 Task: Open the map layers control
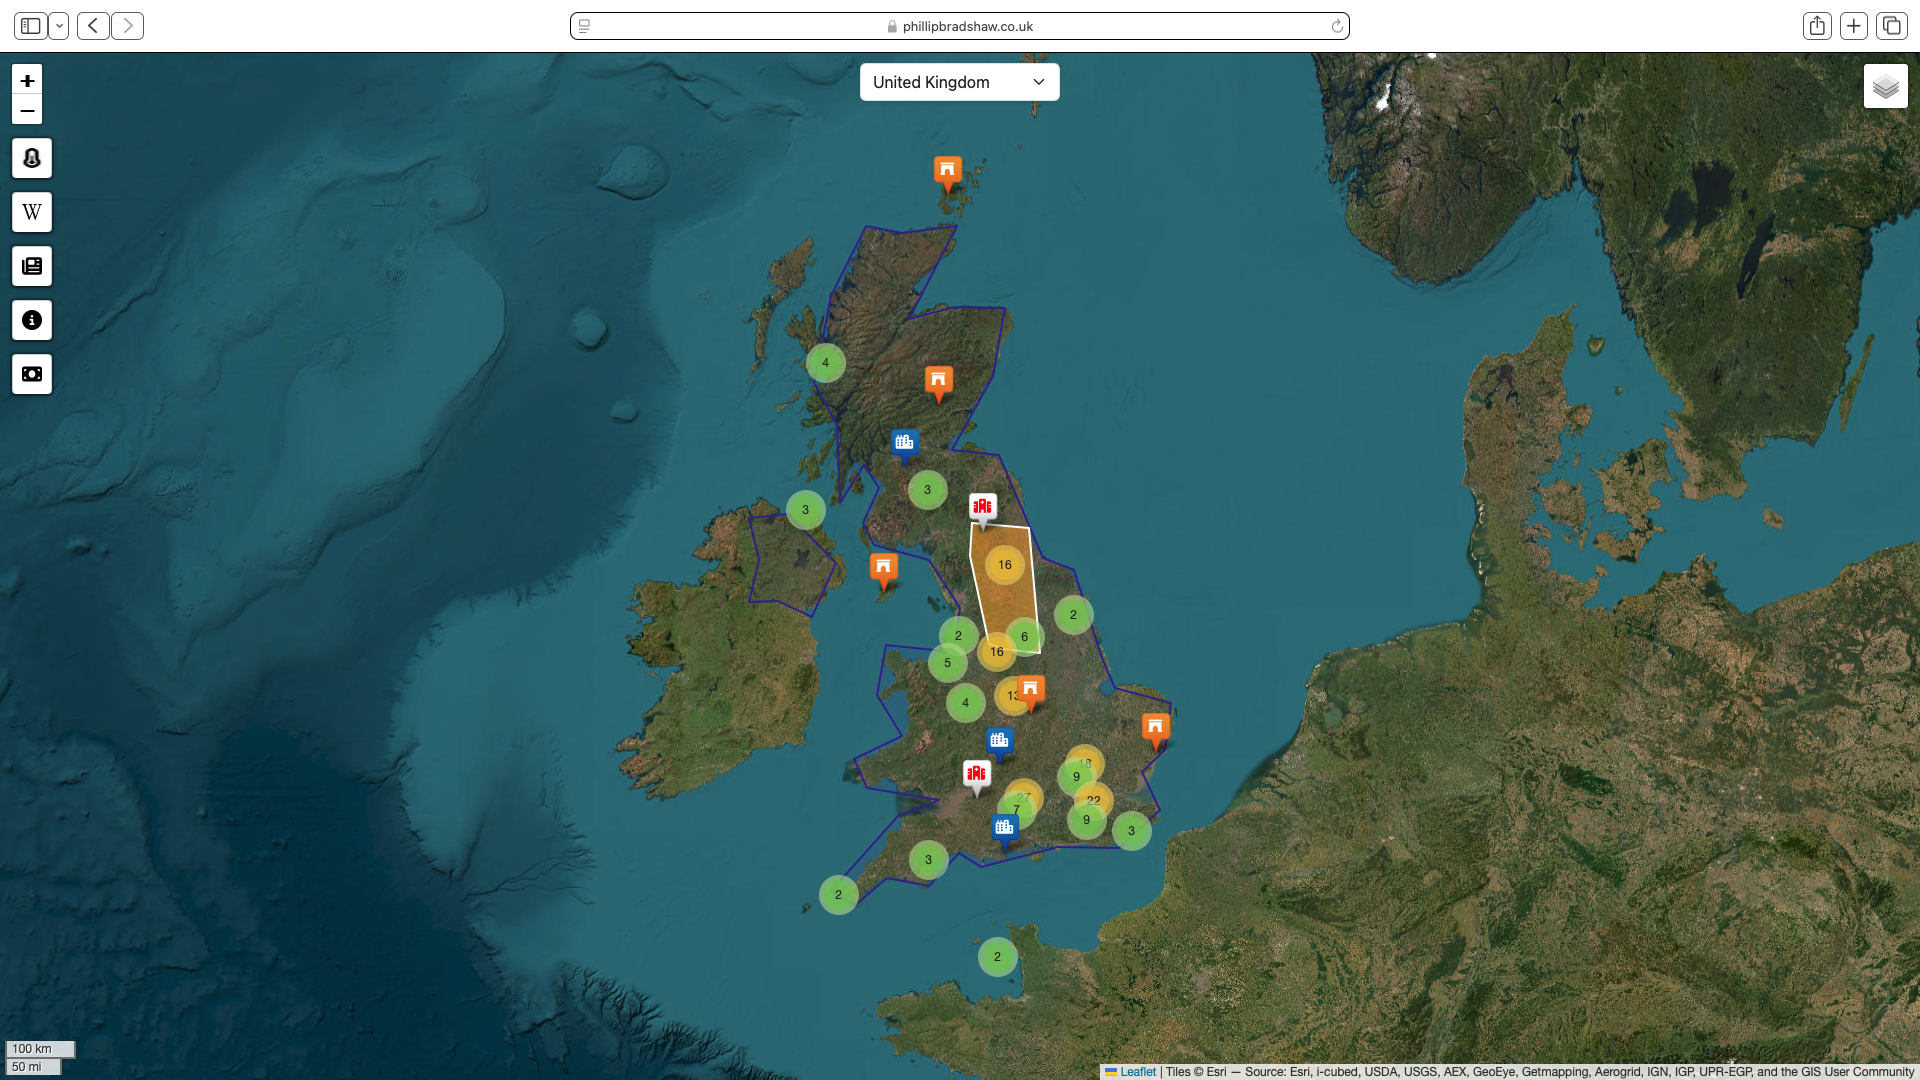1885,87
